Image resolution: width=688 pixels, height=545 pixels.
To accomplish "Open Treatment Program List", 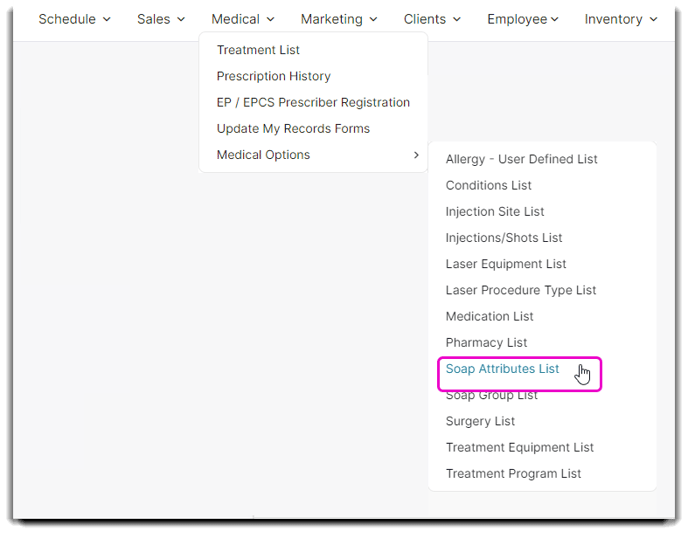I will [513, 473].
